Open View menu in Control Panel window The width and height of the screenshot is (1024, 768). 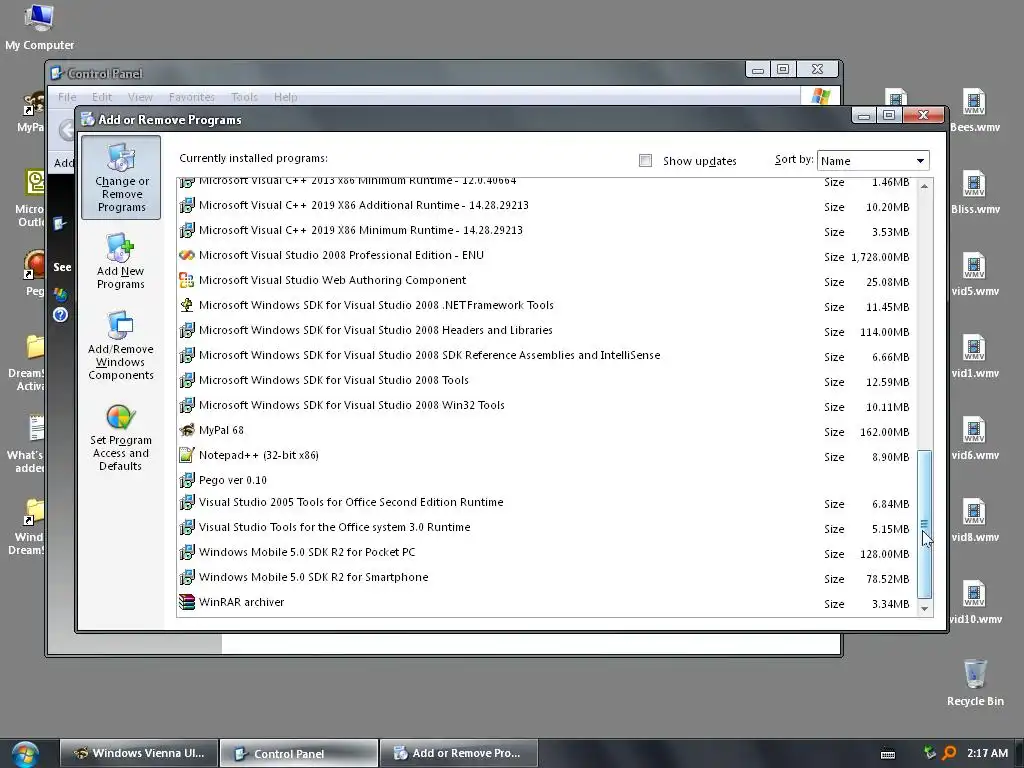click(140, 97)
